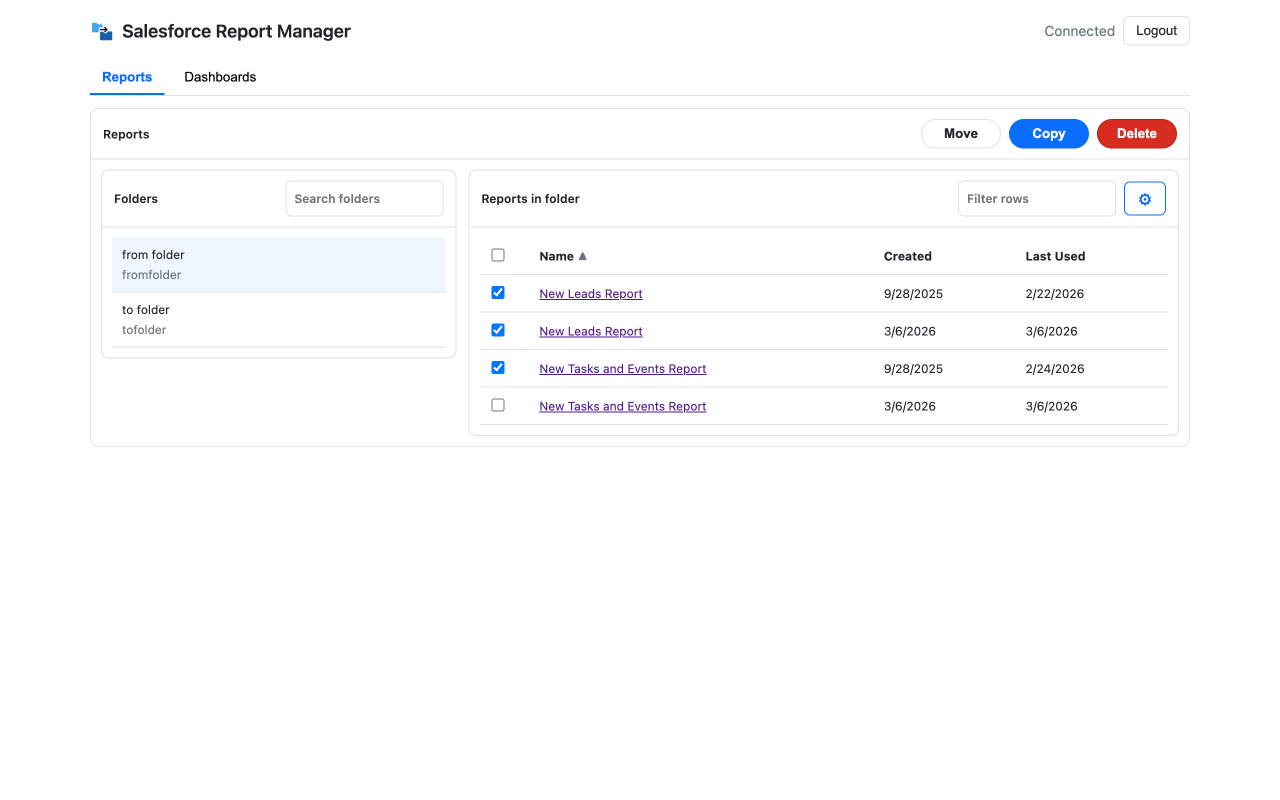Click the Search folders input field
This screenshot has height=800, width=1280.
pyautogui.click(x=364, y=198)
